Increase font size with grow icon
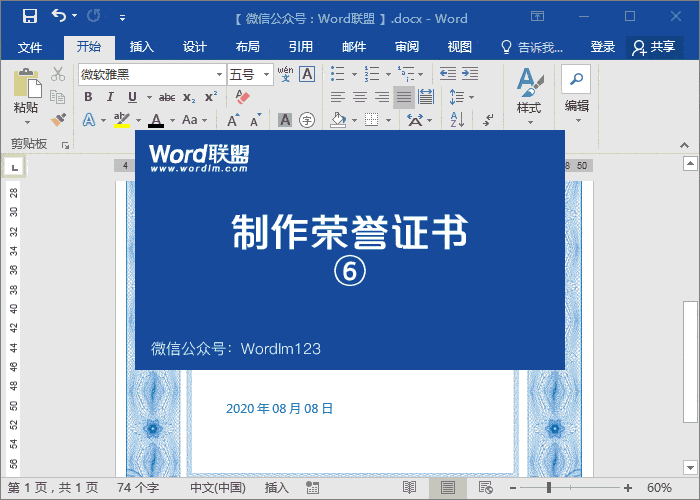 point(233,120)
